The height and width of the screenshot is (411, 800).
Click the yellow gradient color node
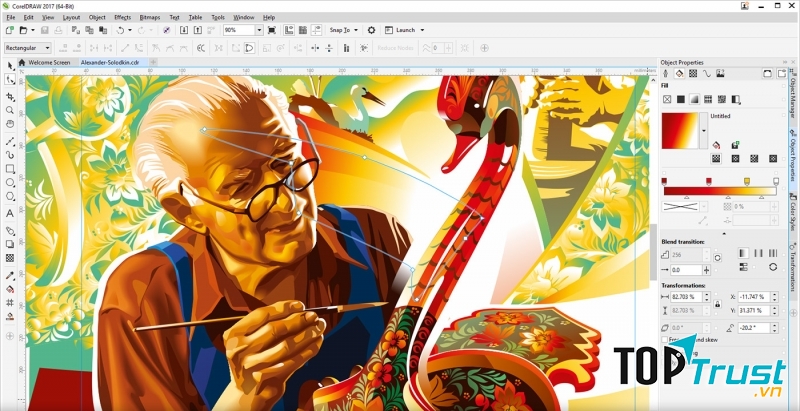[x=747, y=181]
